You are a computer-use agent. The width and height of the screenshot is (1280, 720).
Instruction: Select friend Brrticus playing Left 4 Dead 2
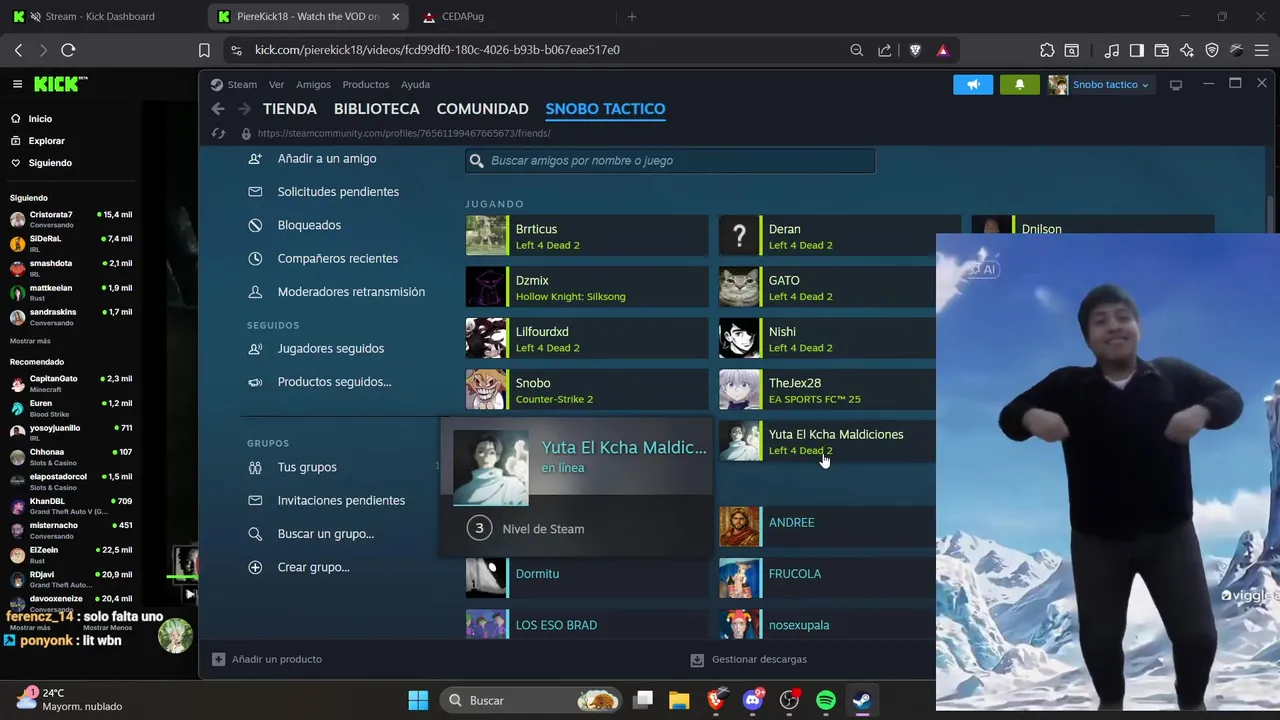[587, 236]
